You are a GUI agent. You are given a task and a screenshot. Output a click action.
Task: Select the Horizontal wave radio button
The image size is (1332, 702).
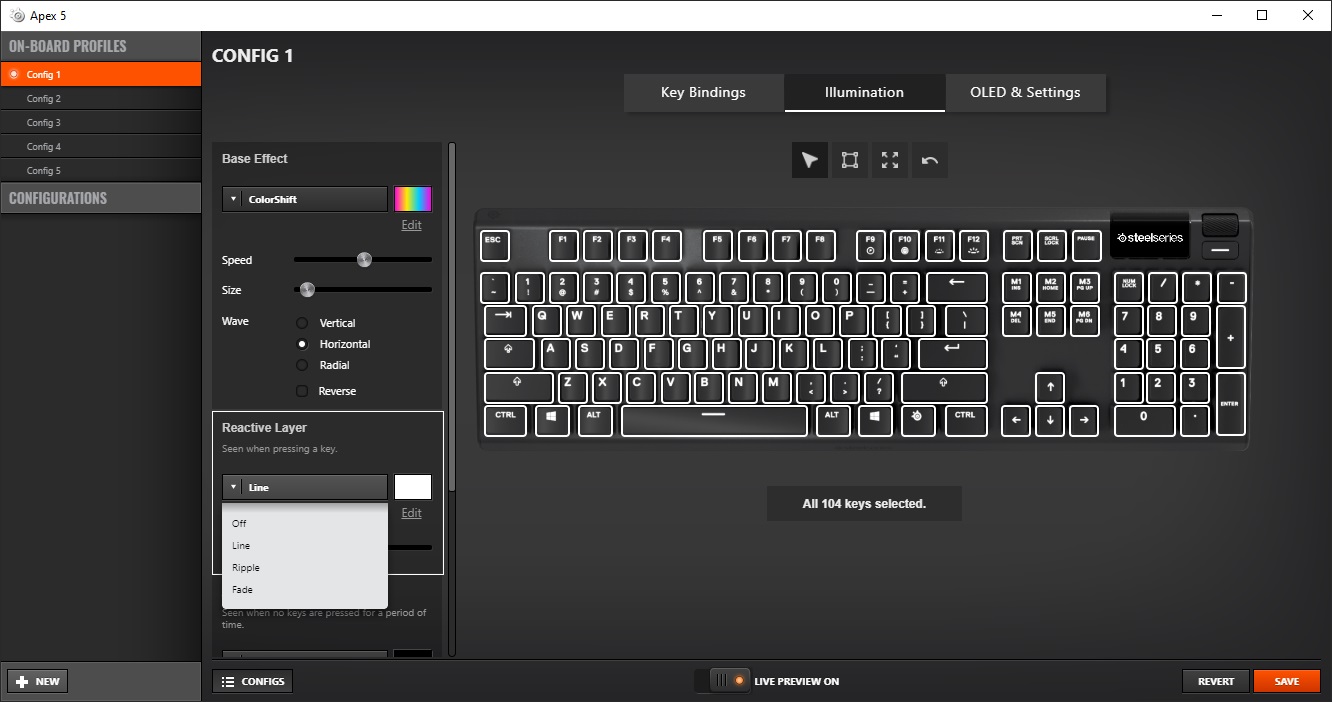pos(302,344)
